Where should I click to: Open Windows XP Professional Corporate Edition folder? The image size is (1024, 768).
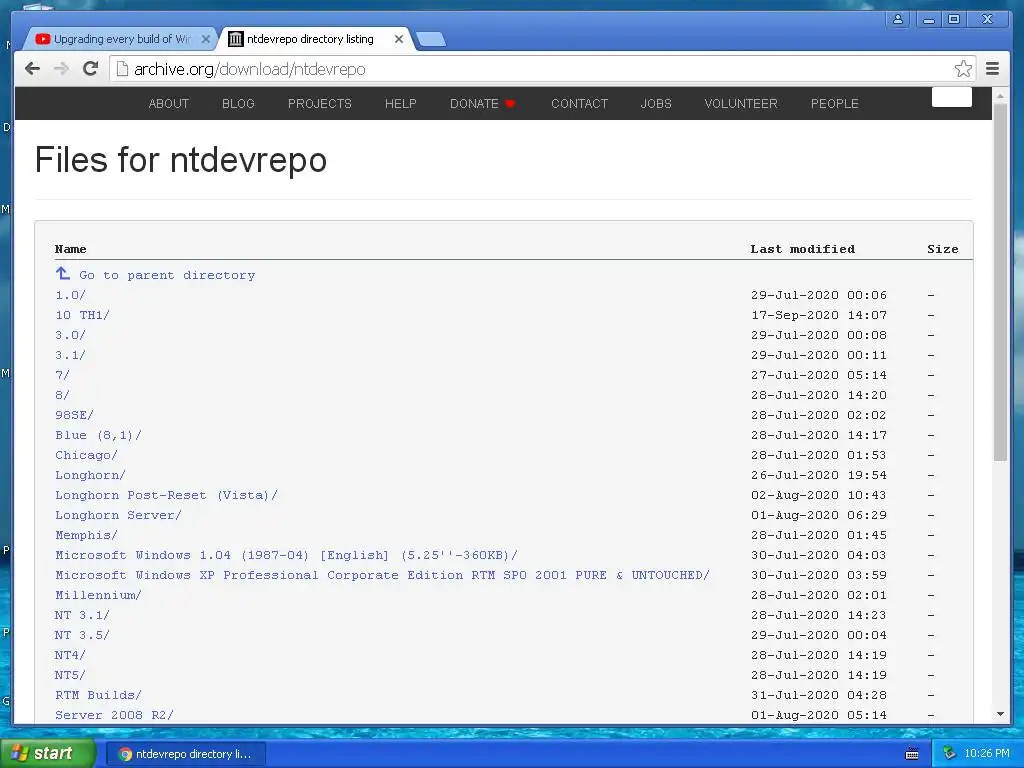[x=382, y=575]
